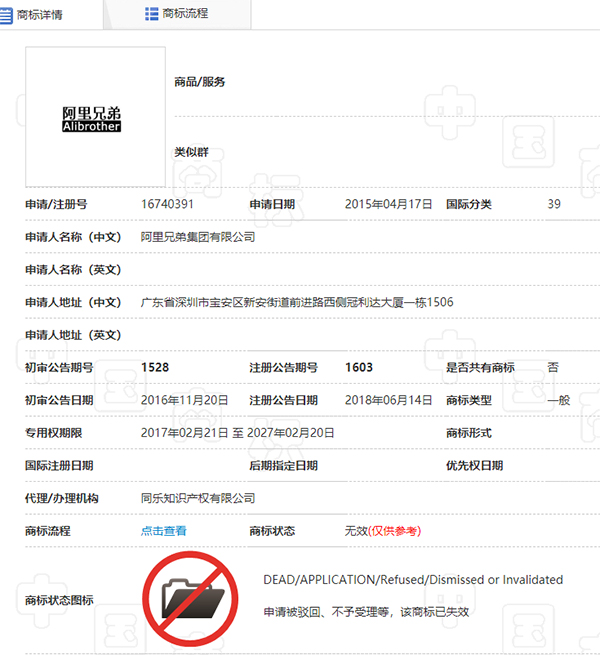Select exclusive rights period 2017年02月21日 至 2027年02月20日
600x655 pixels.
237,433
